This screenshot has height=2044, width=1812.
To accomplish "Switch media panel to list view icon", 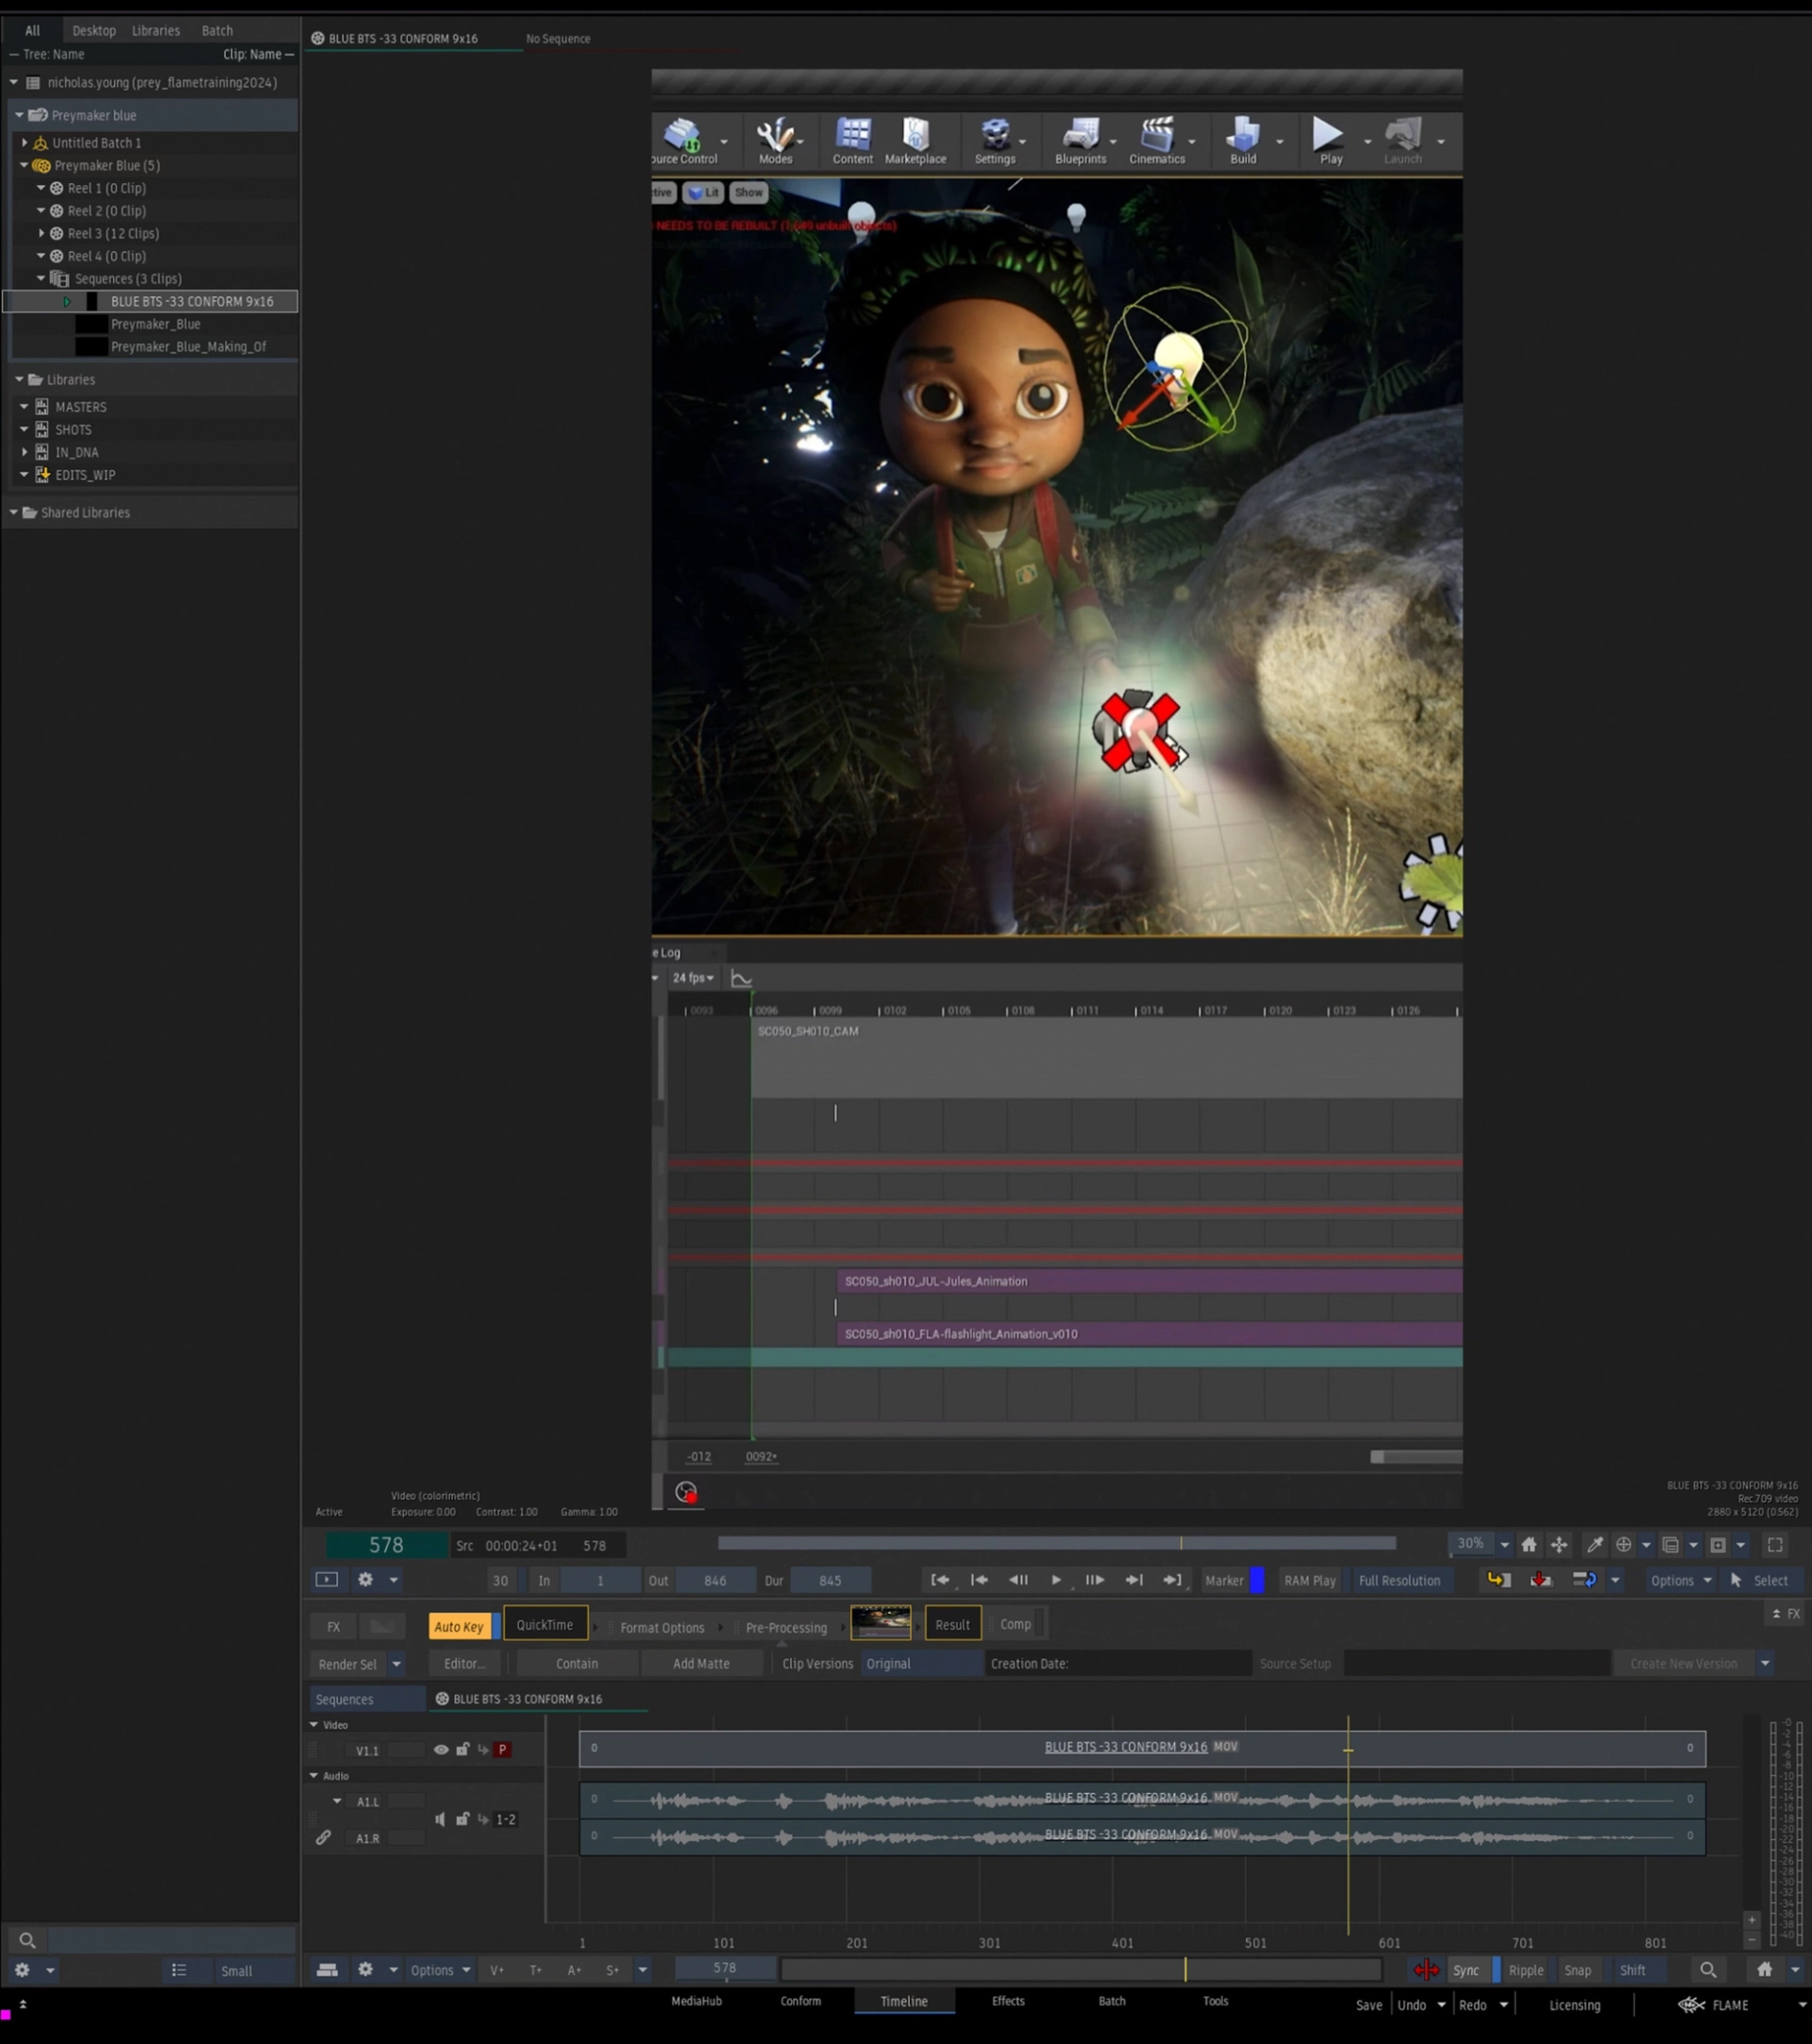I will (179, 1970).
